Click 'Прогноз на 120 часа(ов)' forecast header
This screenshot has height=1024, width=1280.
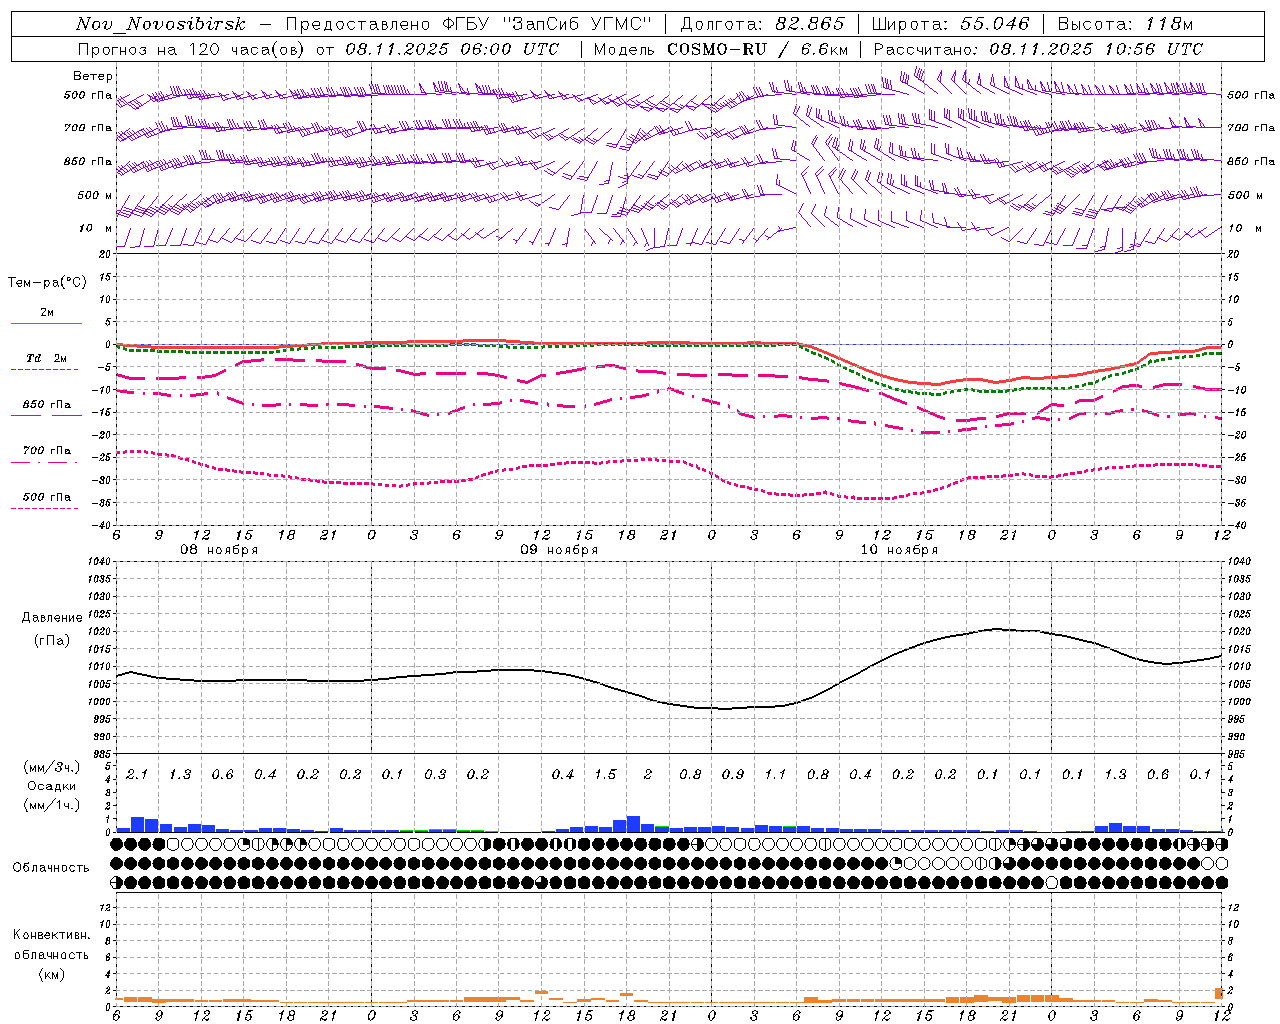point(193,49)
